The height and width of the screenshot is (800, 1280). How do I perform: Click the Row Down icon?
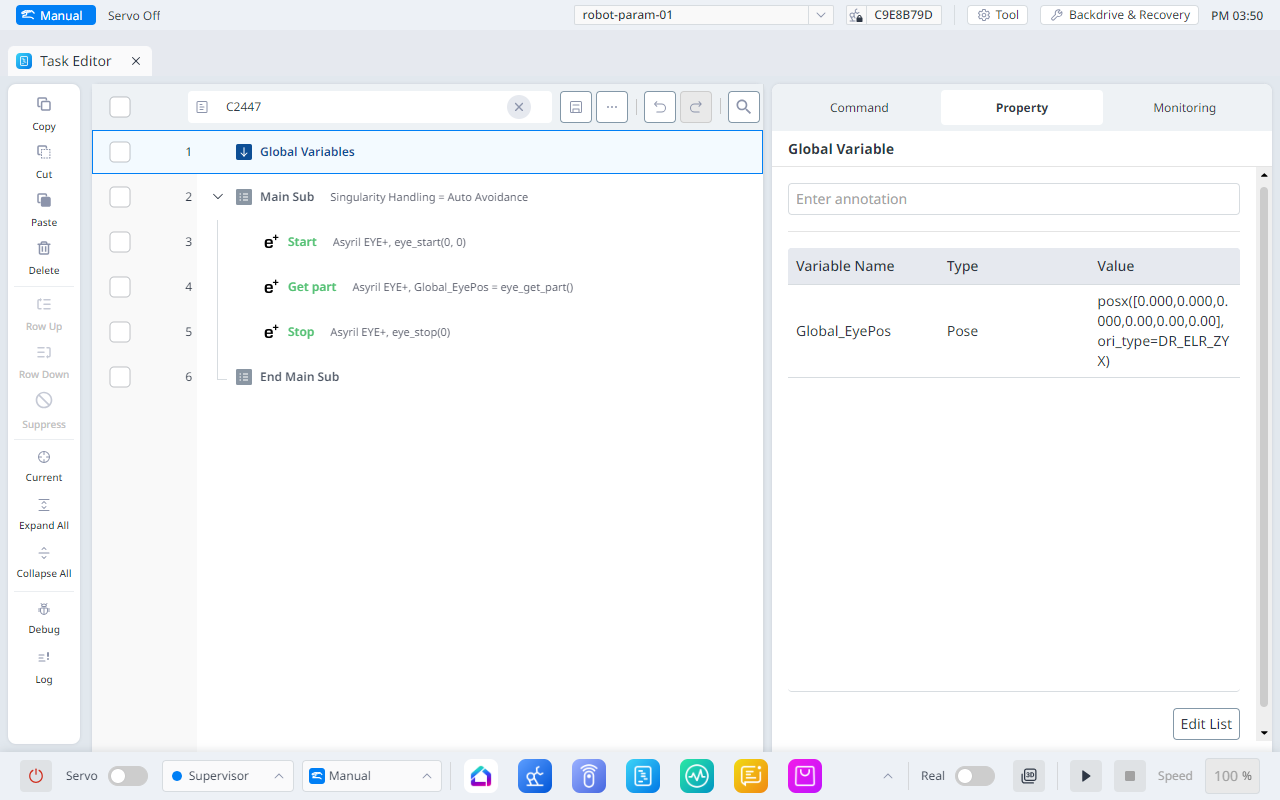click(44, 352)
